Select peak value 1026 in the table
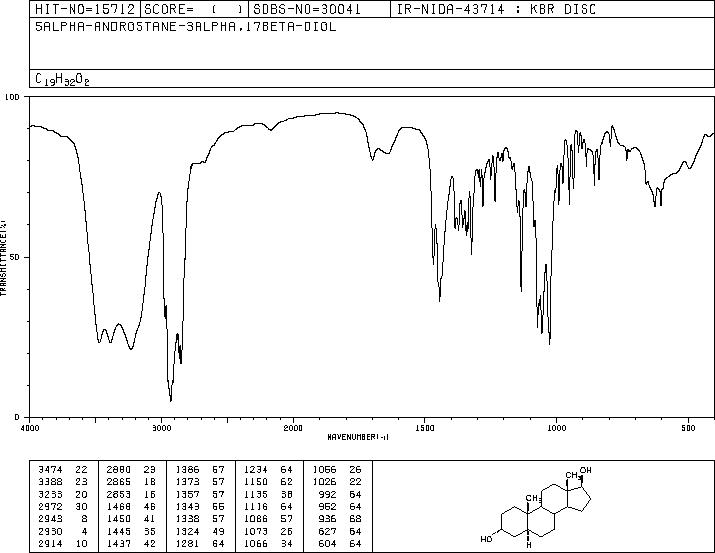This screenshot has height=553, width=715. 325,481
